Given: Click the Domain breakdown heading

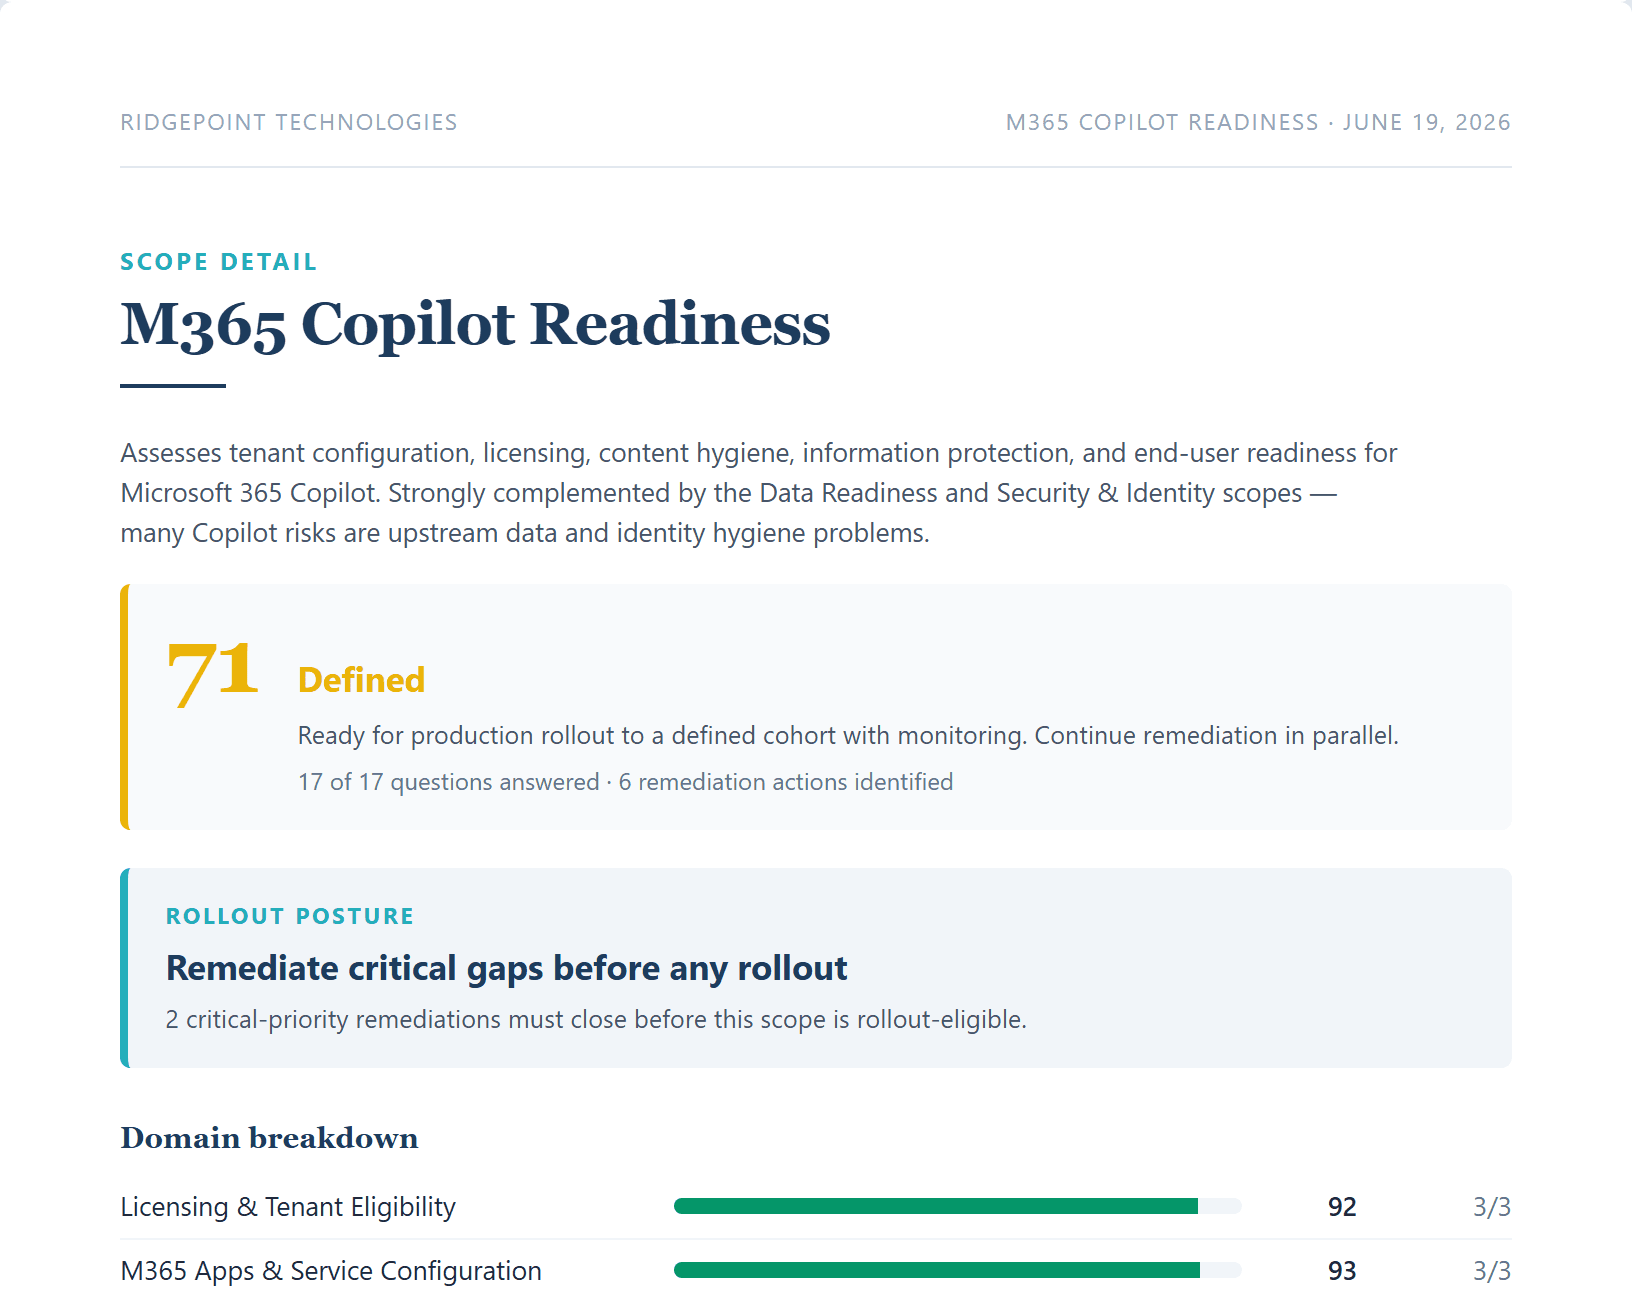Looking at the screenshot, I should pyautogui.click(x=269, y=1138).
